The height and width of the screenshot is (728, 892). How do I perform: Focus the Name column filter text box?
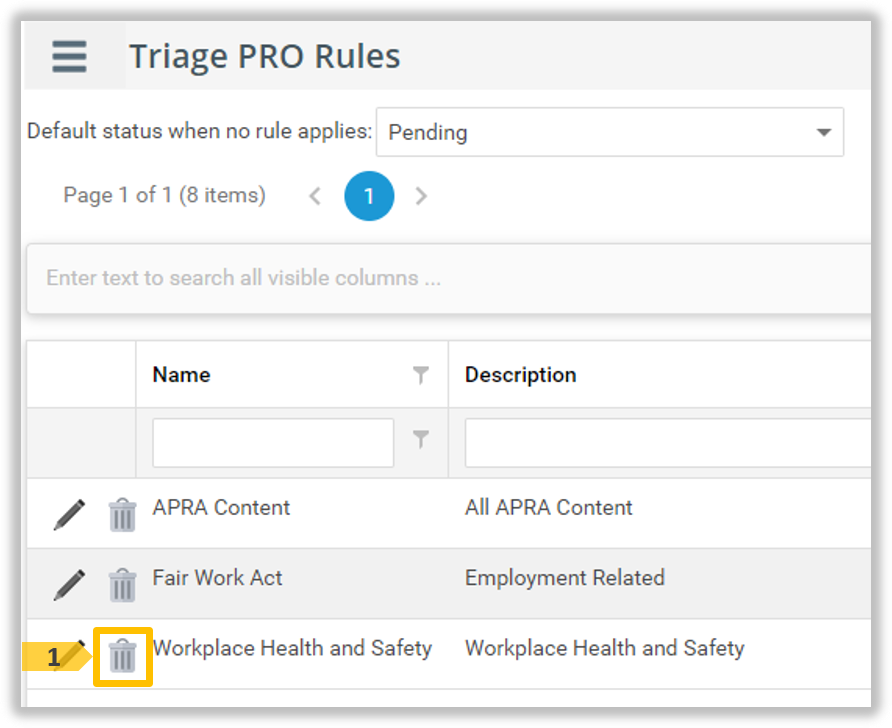pos(273,442)
